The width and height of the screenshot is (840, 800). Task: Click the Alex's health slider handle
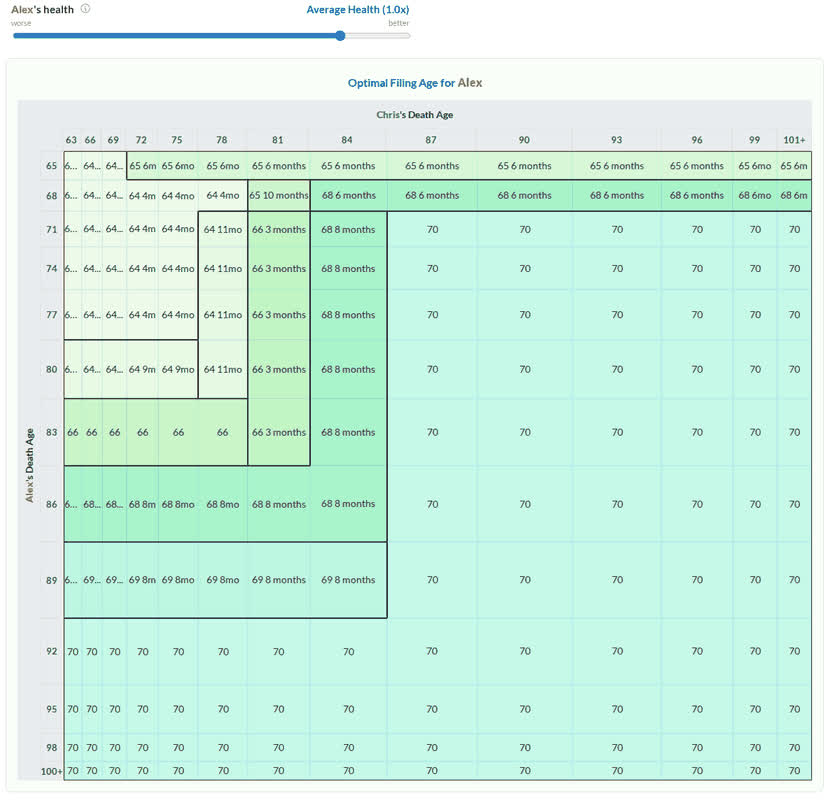(x=340, y=36)
